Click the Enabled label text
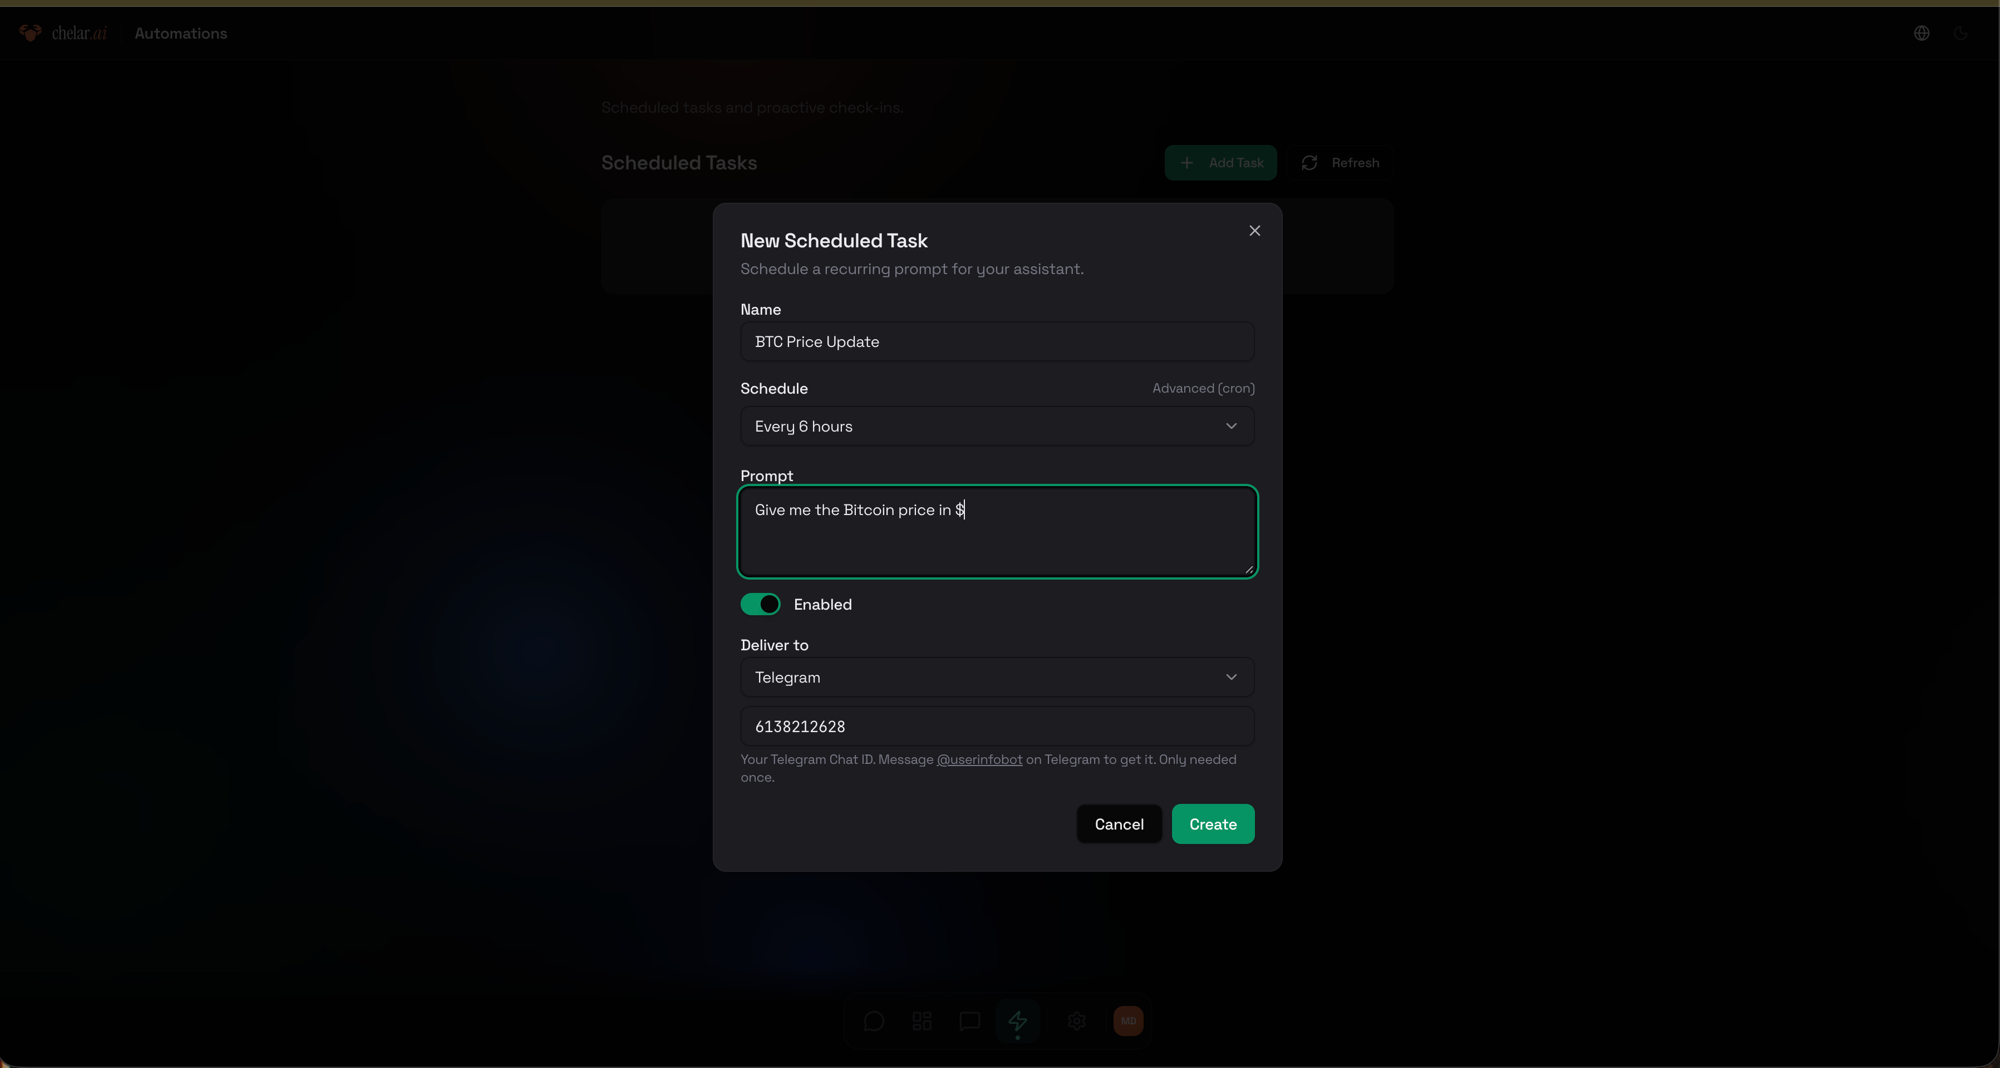The height and width of the screenshot is (1068, 2000). 823,604
